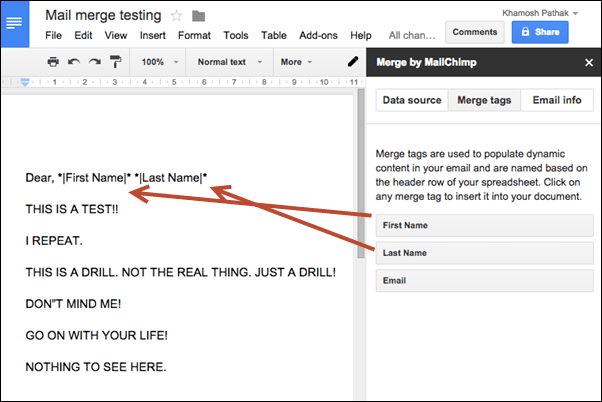This screenshot has height=402, width=602.
Task: Star the Mail merge testing document
Action: [x=176, y=16]
